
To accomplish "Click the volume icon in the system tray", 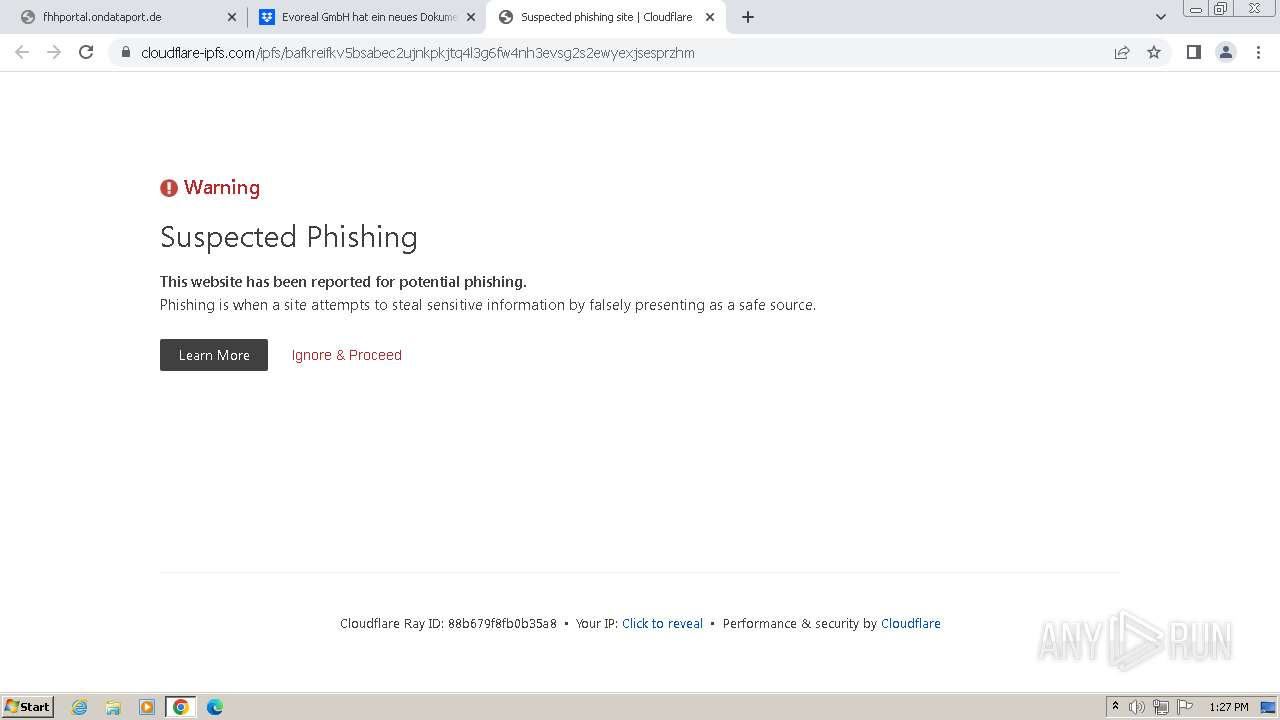I will tap(1137, 707).
